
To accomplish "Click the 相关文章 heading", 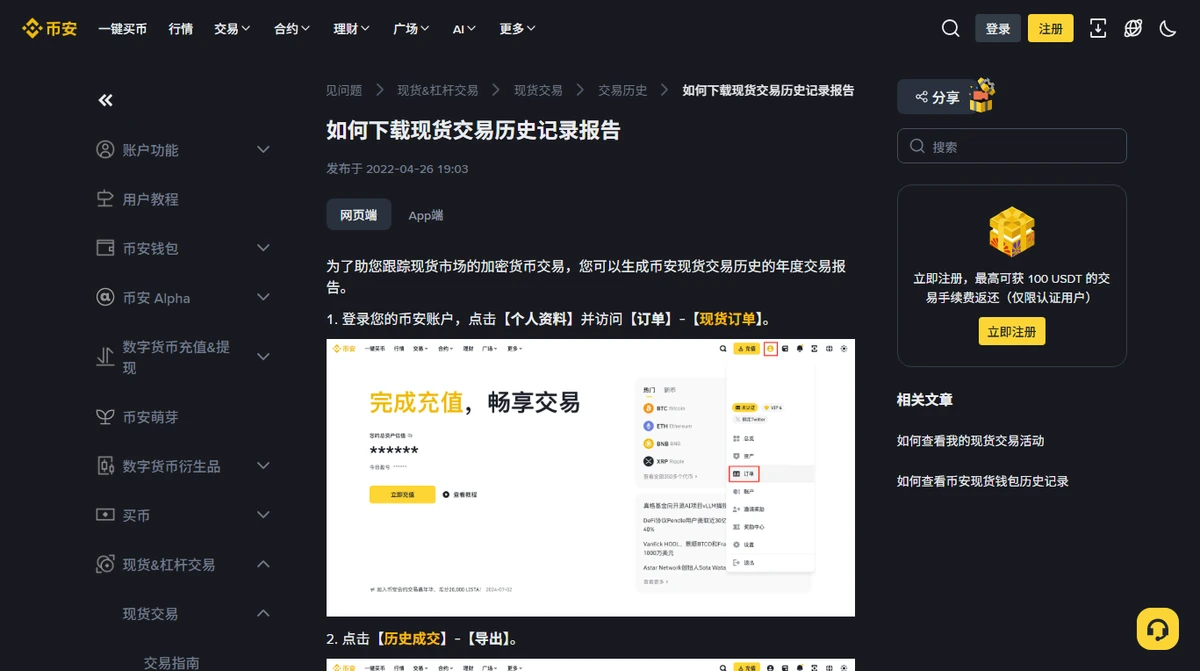I will click(x=925, y=399).
